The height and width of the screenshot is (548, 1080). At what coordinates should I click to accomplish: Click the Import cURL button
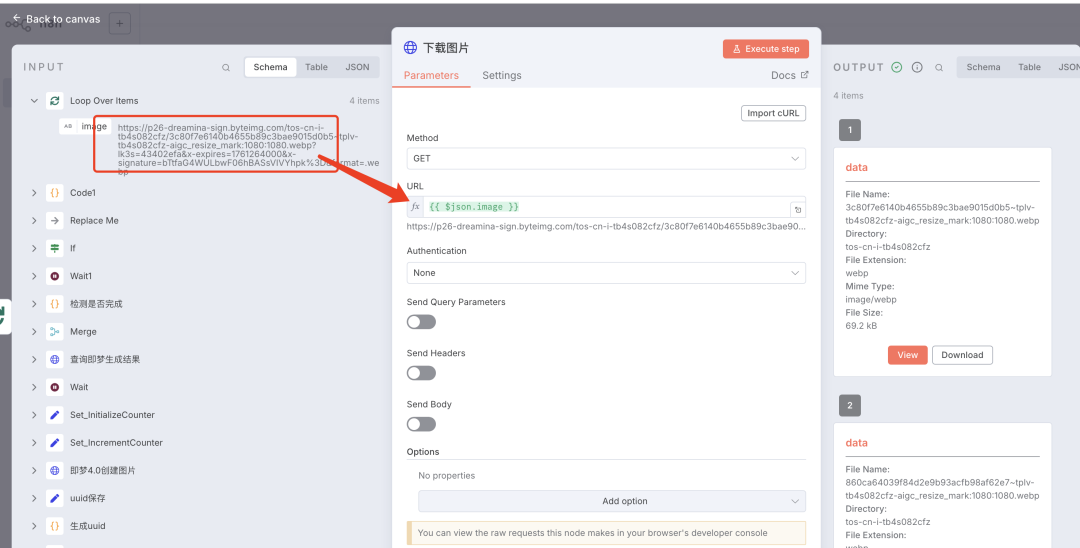click(773, 113)
